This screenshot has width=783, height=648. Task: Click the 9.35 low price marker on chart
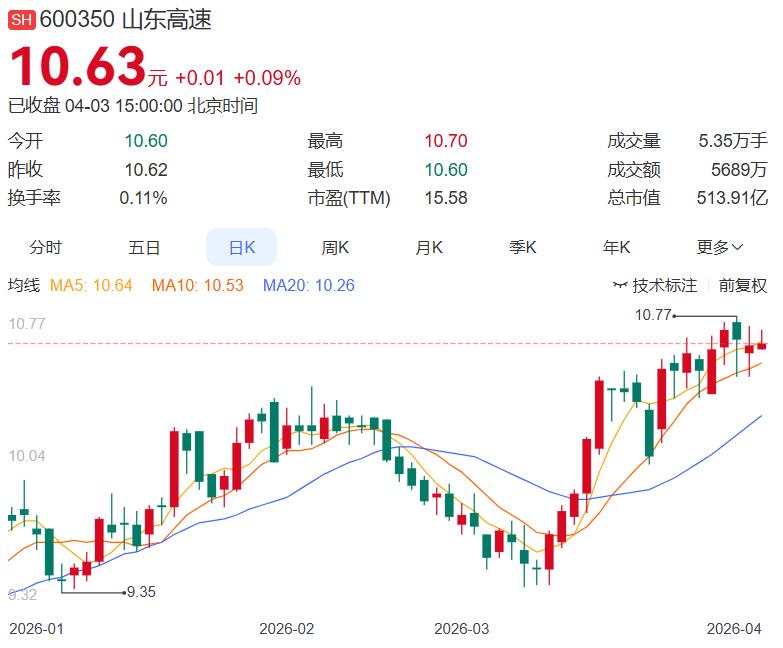[141, 592]
